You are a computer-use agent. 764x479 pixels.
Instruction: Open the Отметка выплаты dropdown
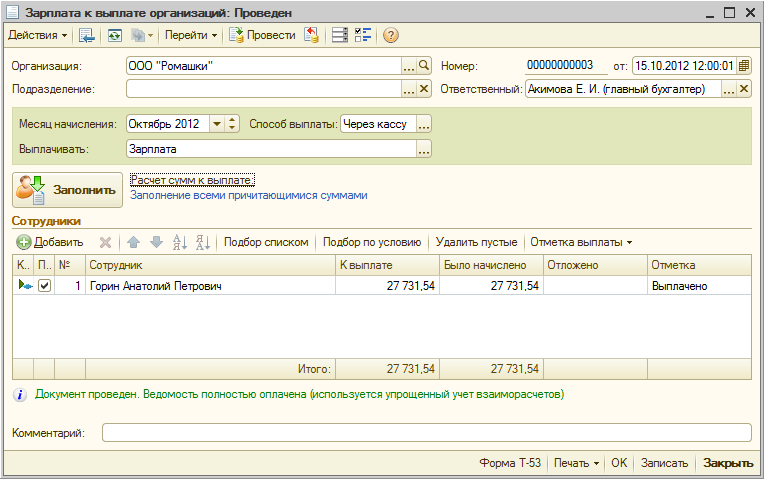click(581, 242)
